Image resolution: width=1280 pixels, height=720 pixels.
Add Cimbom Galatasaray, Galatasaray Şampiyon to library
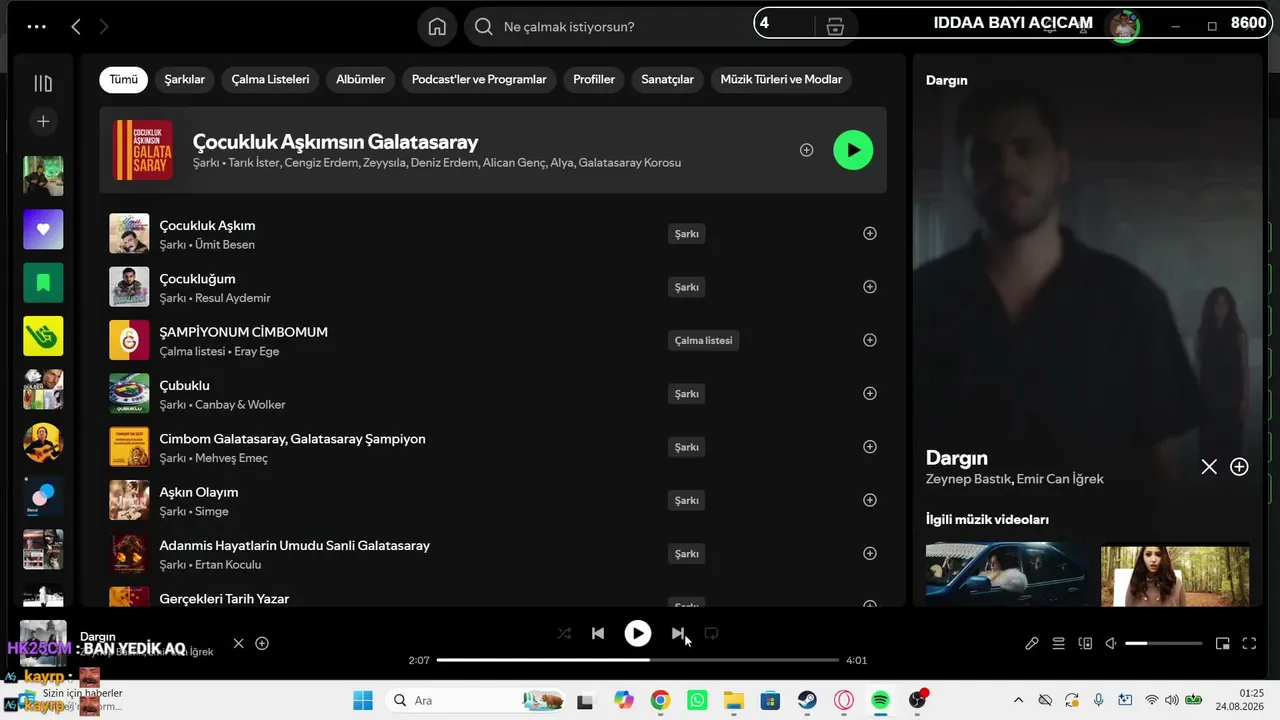point(870,447)
